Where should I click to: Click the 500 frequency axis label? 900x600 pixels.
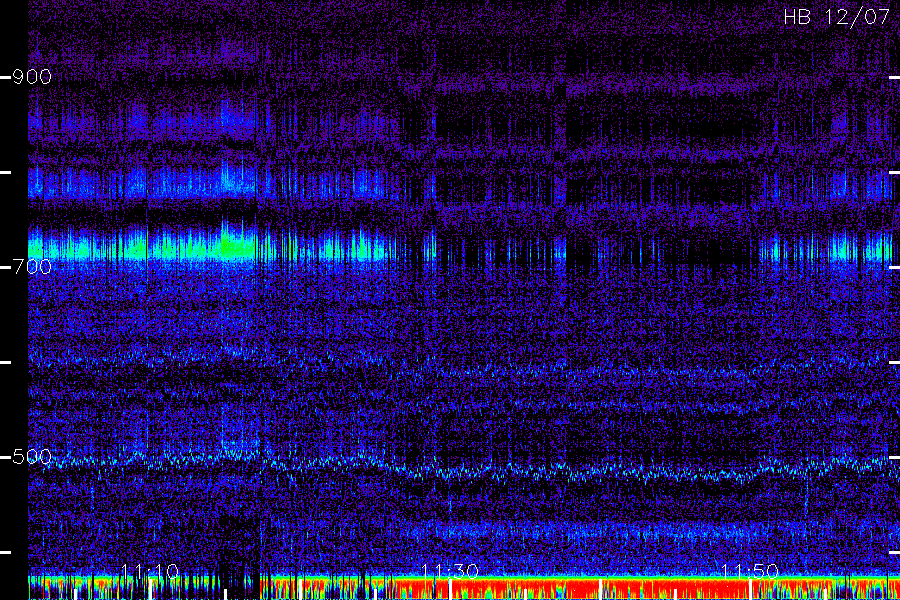(x=32, y=457)
